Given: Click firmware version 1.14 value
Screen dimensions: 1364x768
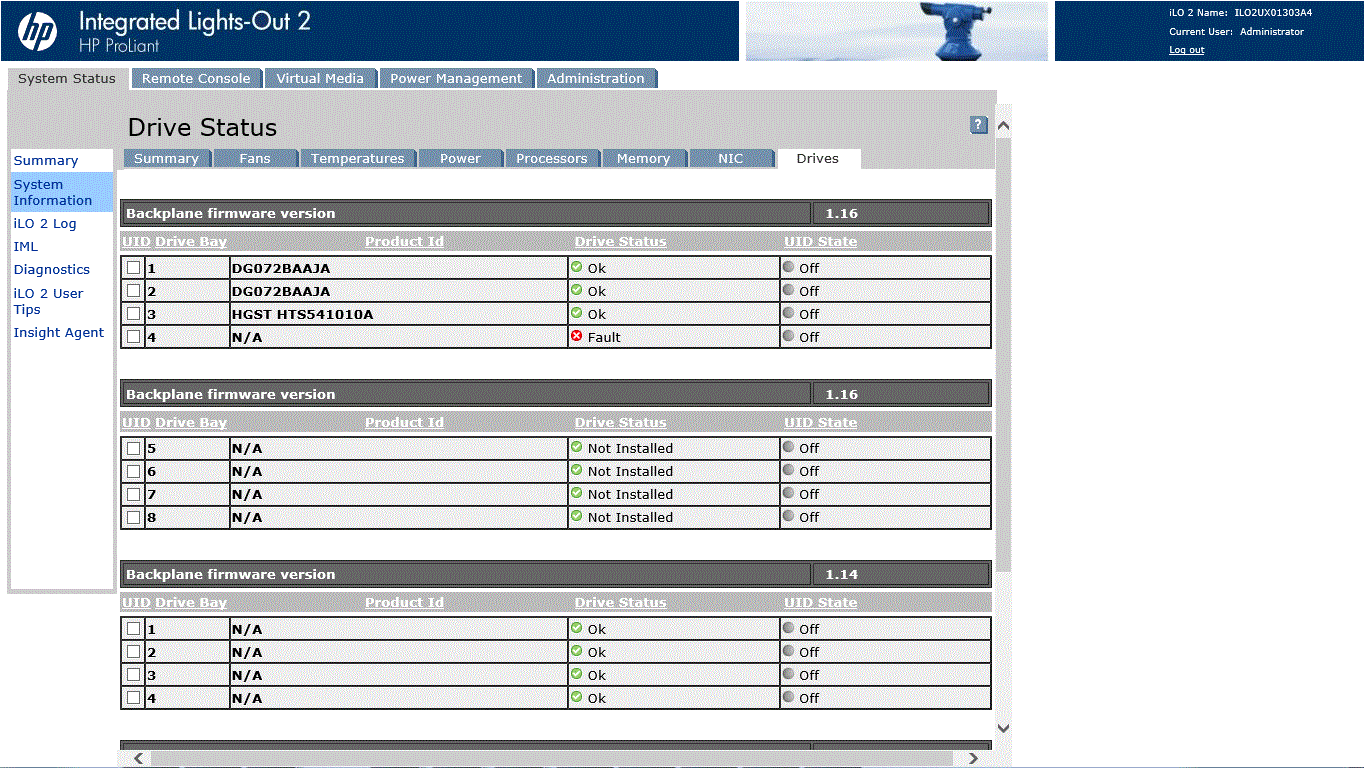Looking at the screenshot, I should click(842, 574).
